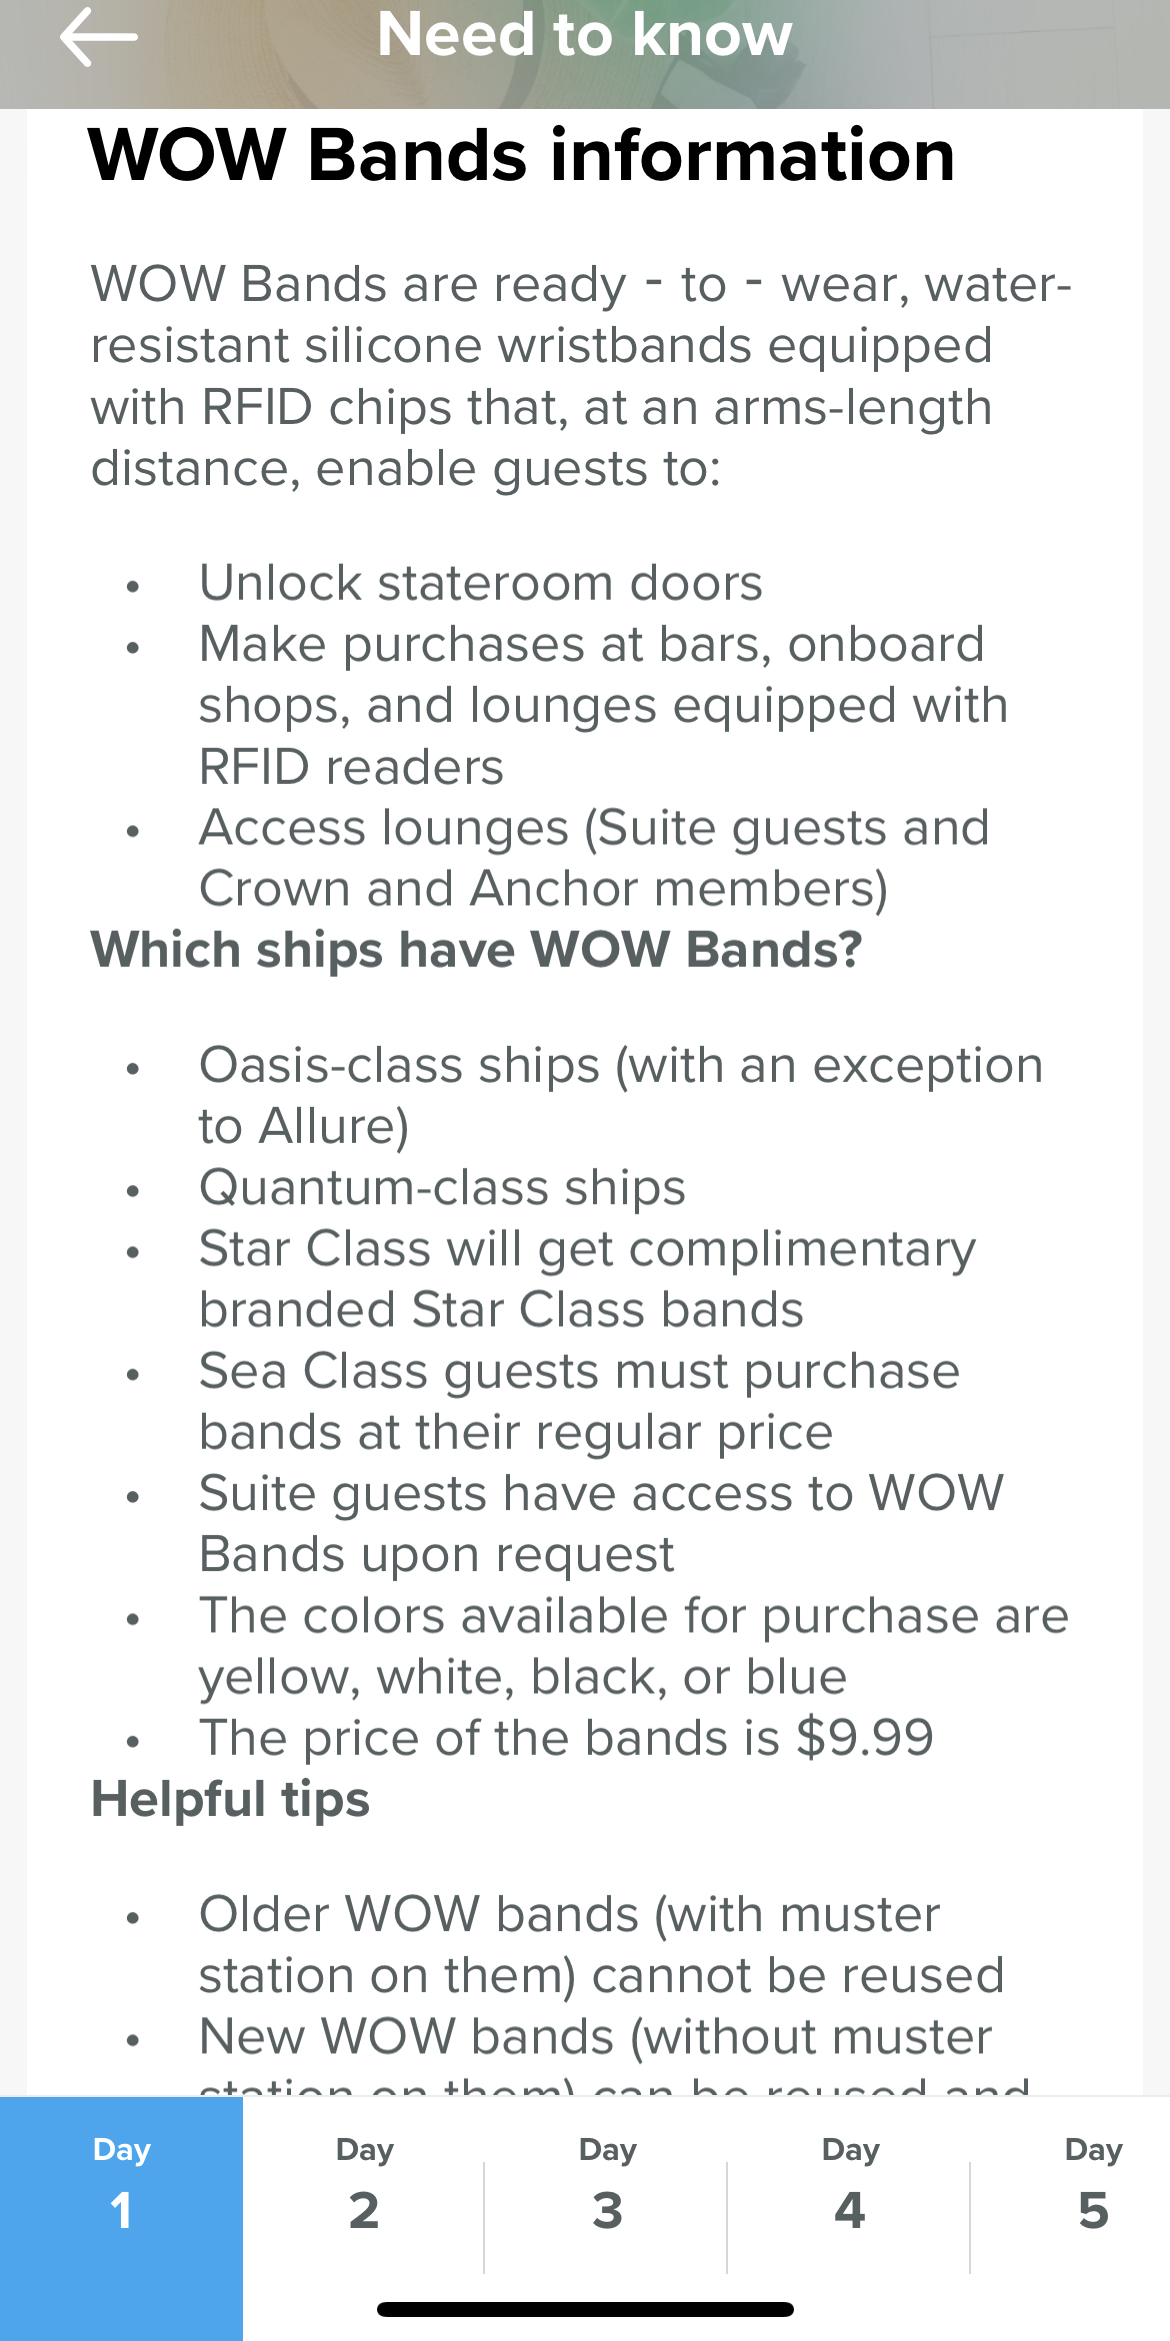Select the Day 1 tab

pyautogui.click(x=121, y=2218)
